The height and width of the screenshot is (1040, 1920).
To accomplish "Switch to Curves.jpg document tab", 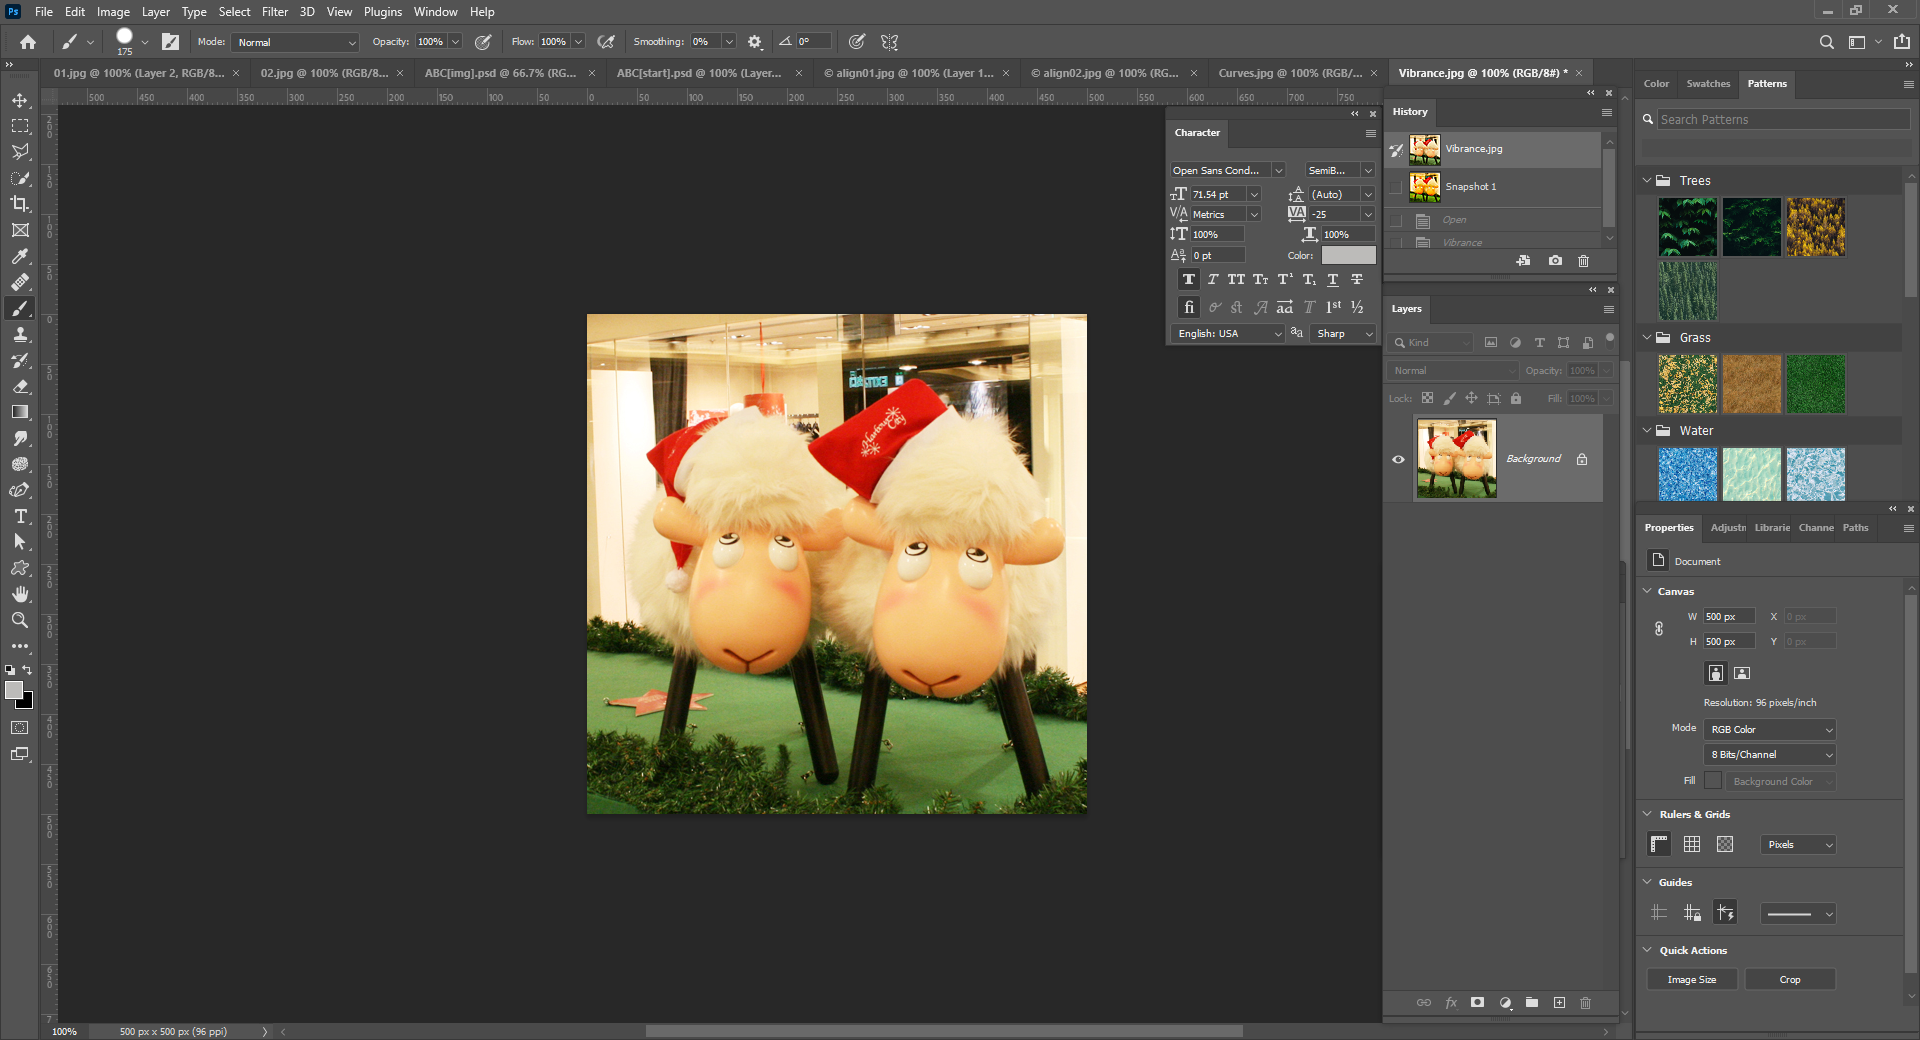I will pos(1289,73).
